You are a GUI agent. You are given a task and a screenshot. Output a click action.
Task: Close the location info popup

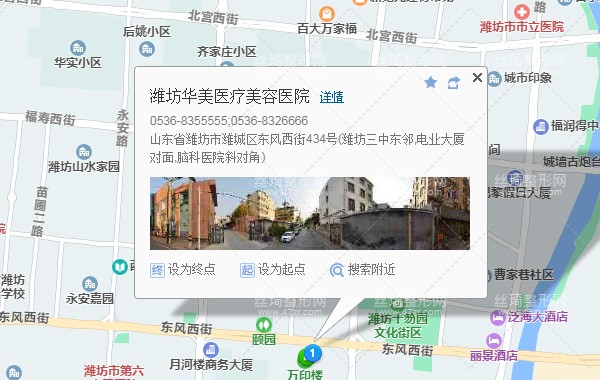click(477, 78)
